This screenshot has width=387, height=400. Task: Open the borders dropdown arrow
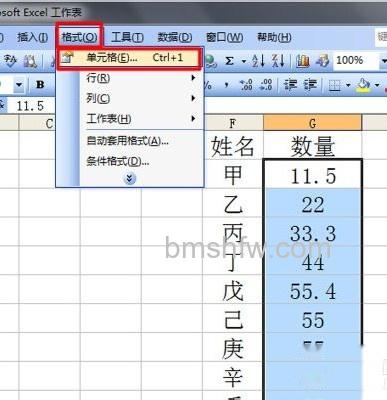point(348,86)
